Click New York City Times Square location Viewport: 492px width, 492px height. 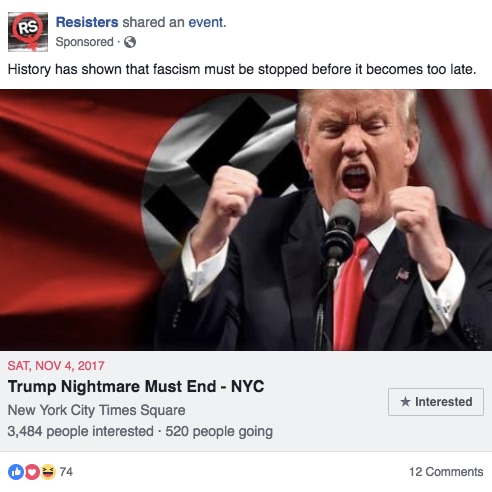pyautogui.click(x=96, y=410)
